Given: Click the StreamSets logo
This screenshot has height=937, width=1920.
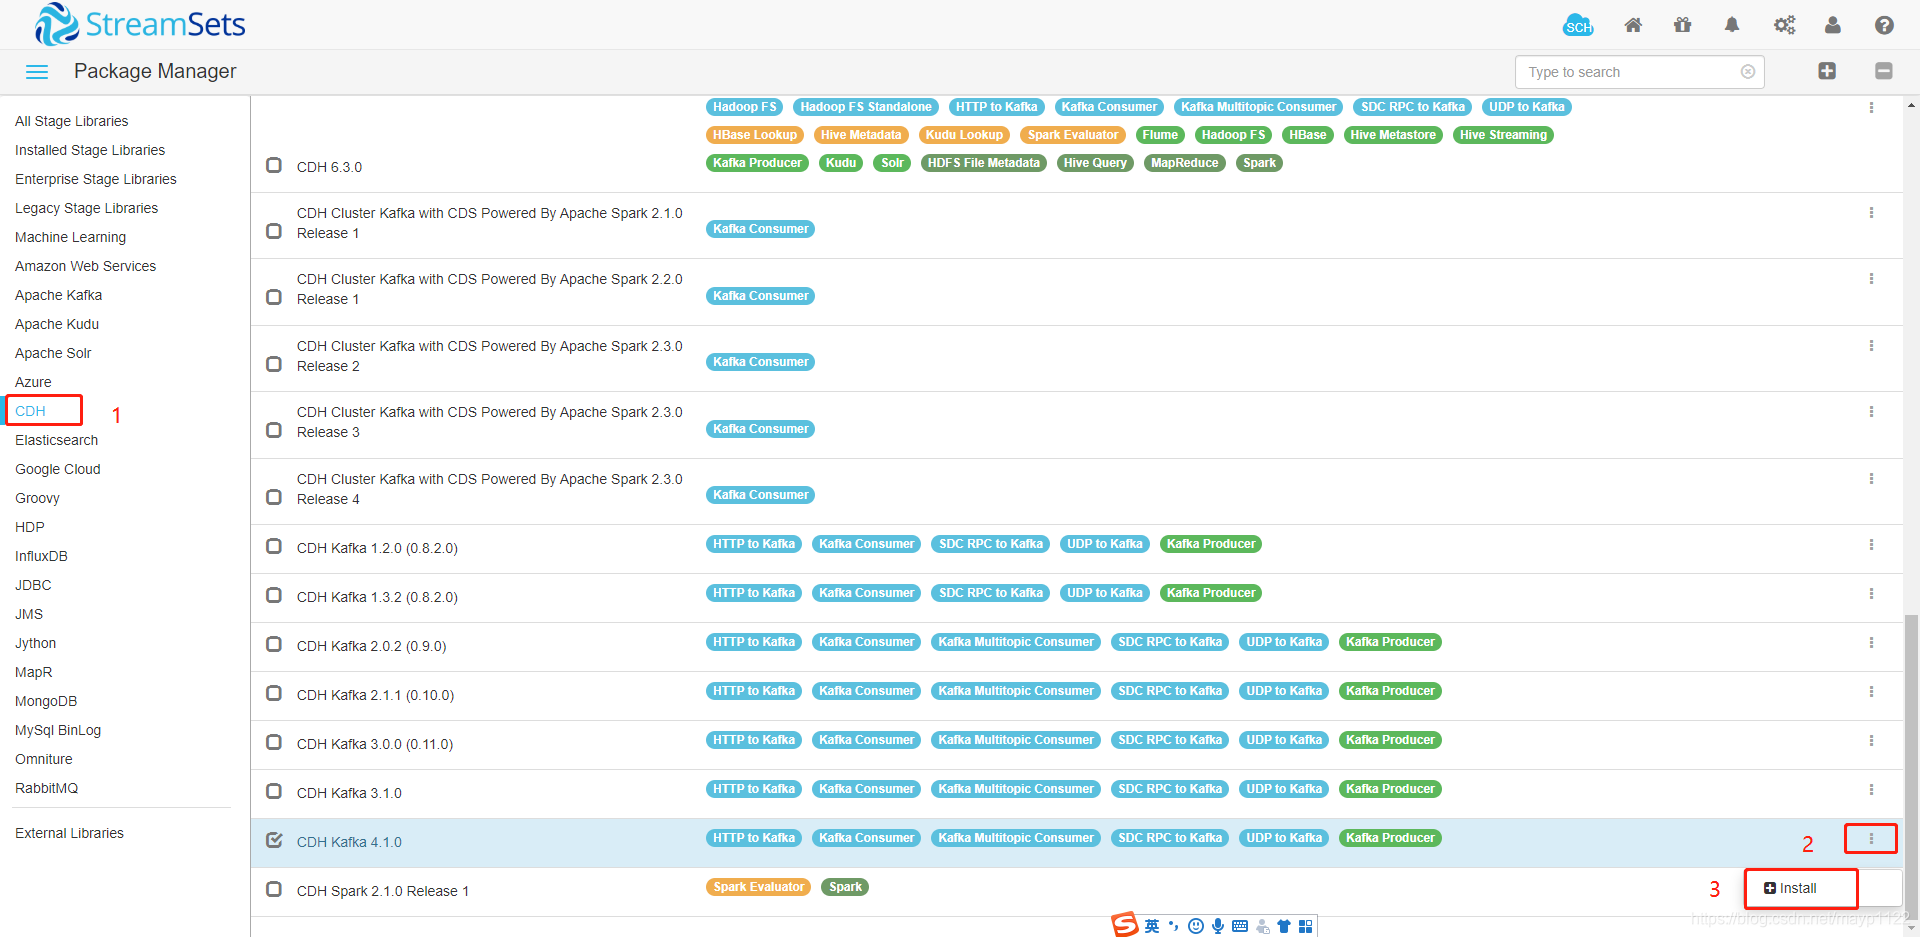Looking at the screenshot, I should click(140, 24).
